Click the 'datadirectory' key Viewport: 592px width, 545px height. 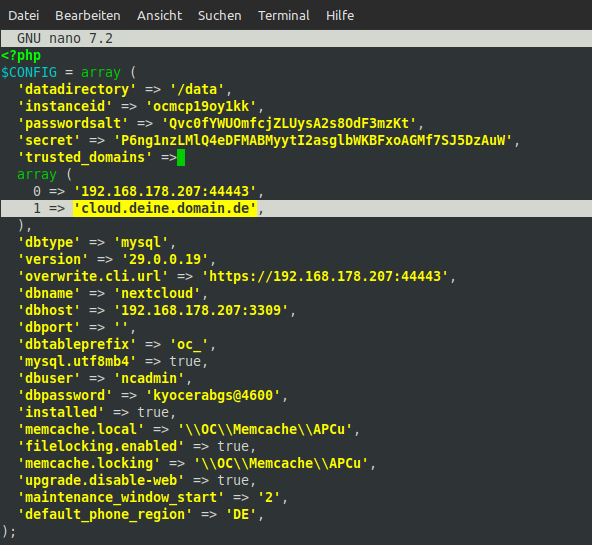pyautogui.click(x=77, y=89)
